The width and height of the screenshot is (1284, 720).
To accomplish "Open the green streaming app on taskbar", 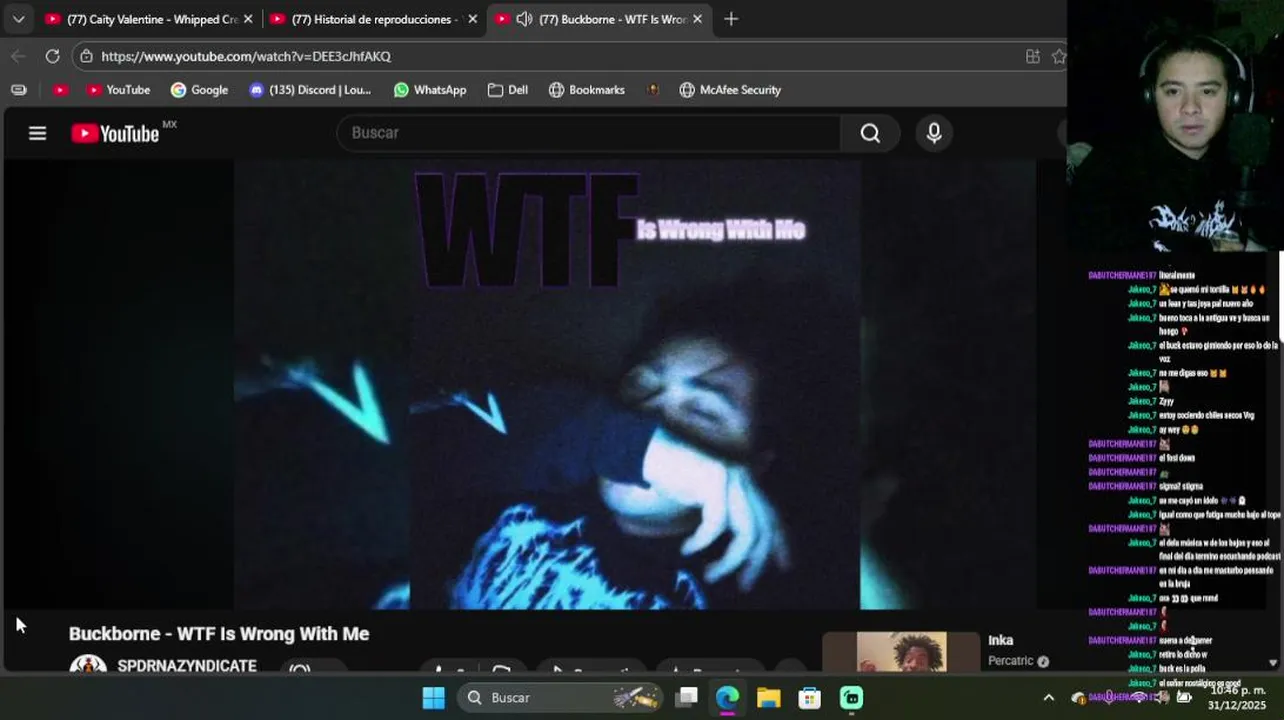I will click(x=851, y=698).
